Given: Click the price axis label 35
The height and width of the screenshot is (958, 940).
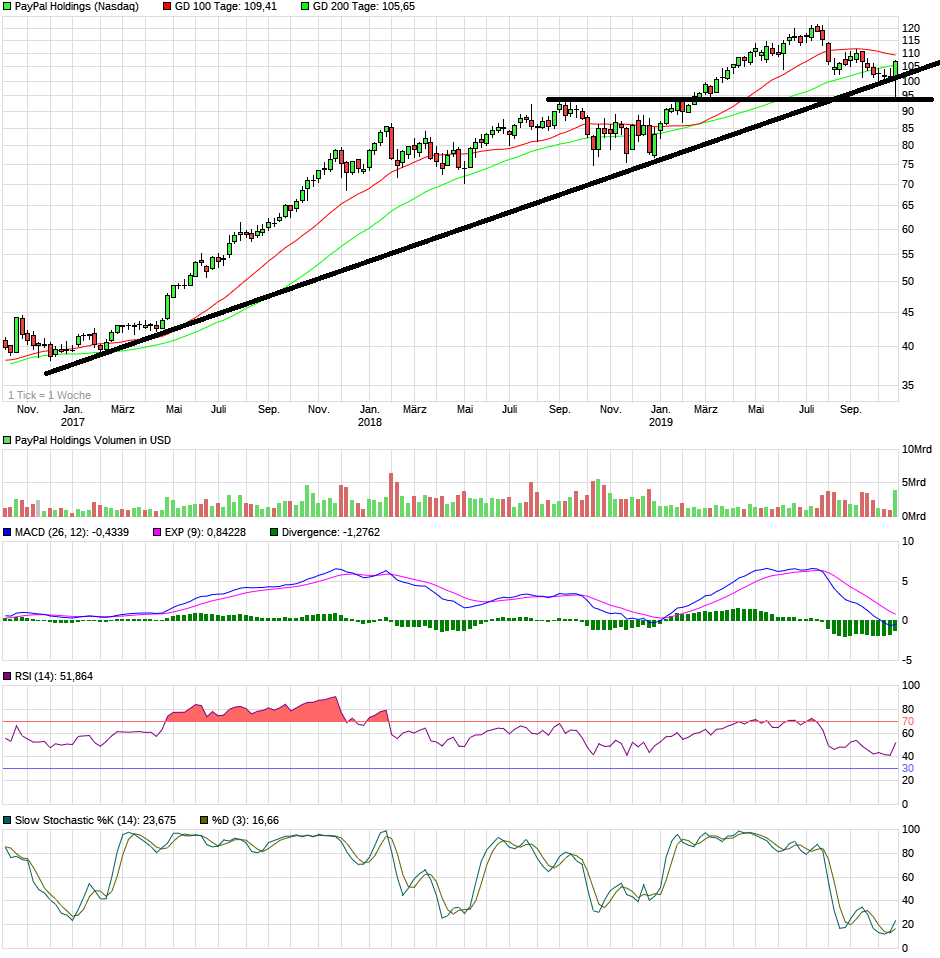Looking at the screenshot, I should coord(908,386).
